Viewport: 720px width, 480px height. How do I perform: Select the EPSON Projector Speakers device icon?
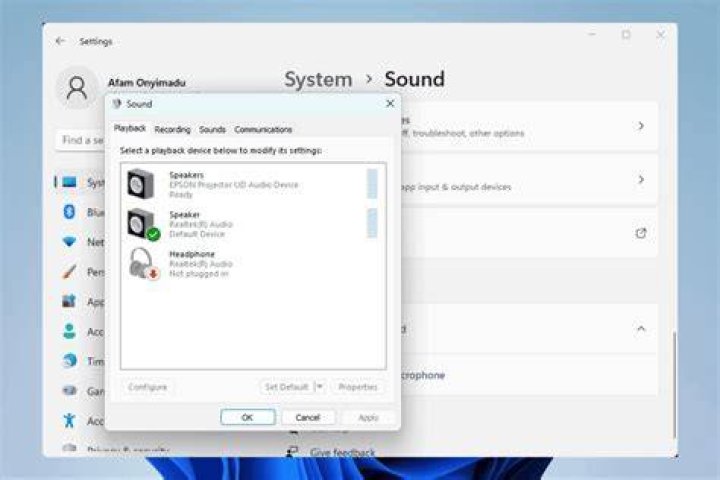[141, 184]
